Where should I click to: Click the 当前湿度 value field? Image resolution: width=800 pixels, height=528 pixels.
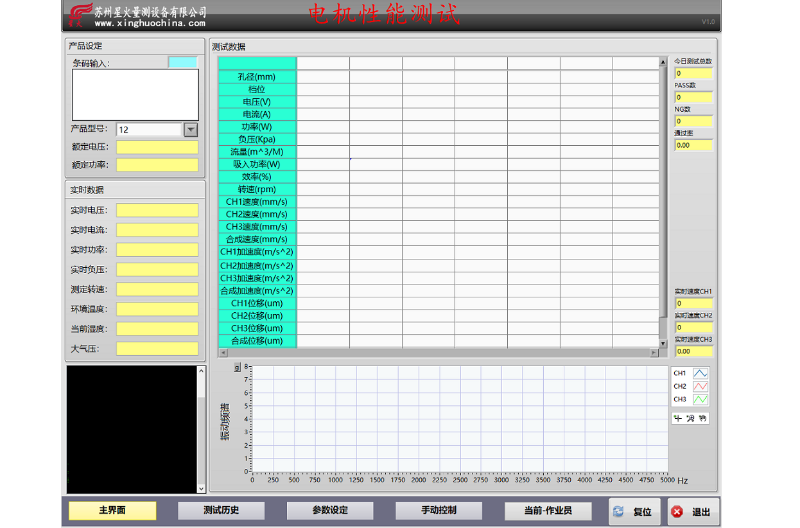(157, 329)
